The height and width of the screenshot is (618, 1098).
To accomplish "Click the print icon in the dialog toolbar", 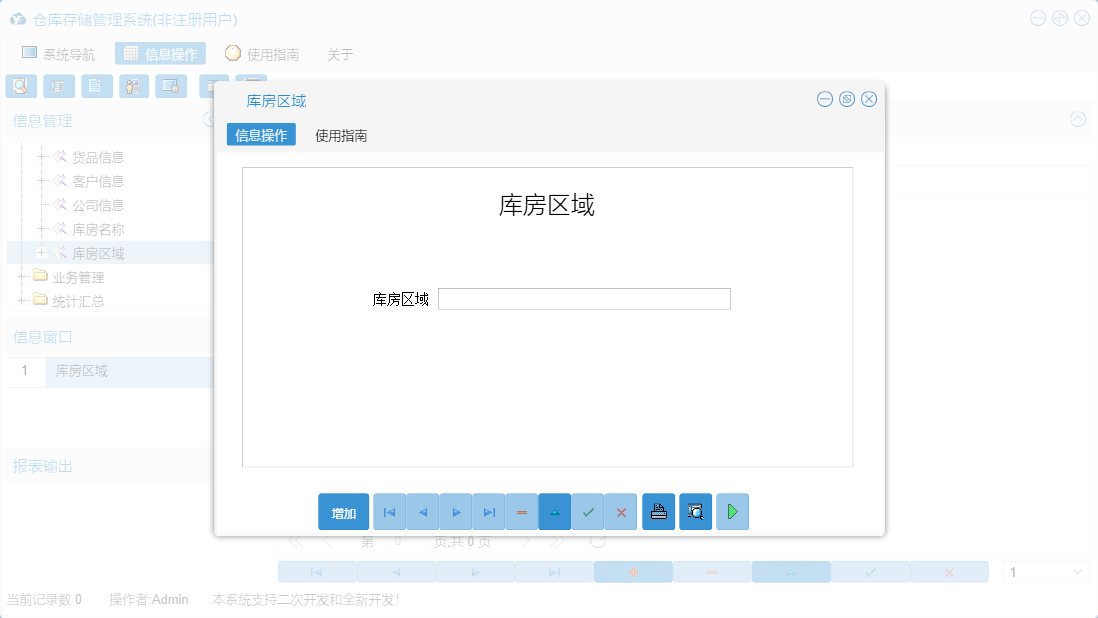I will 658,511.
